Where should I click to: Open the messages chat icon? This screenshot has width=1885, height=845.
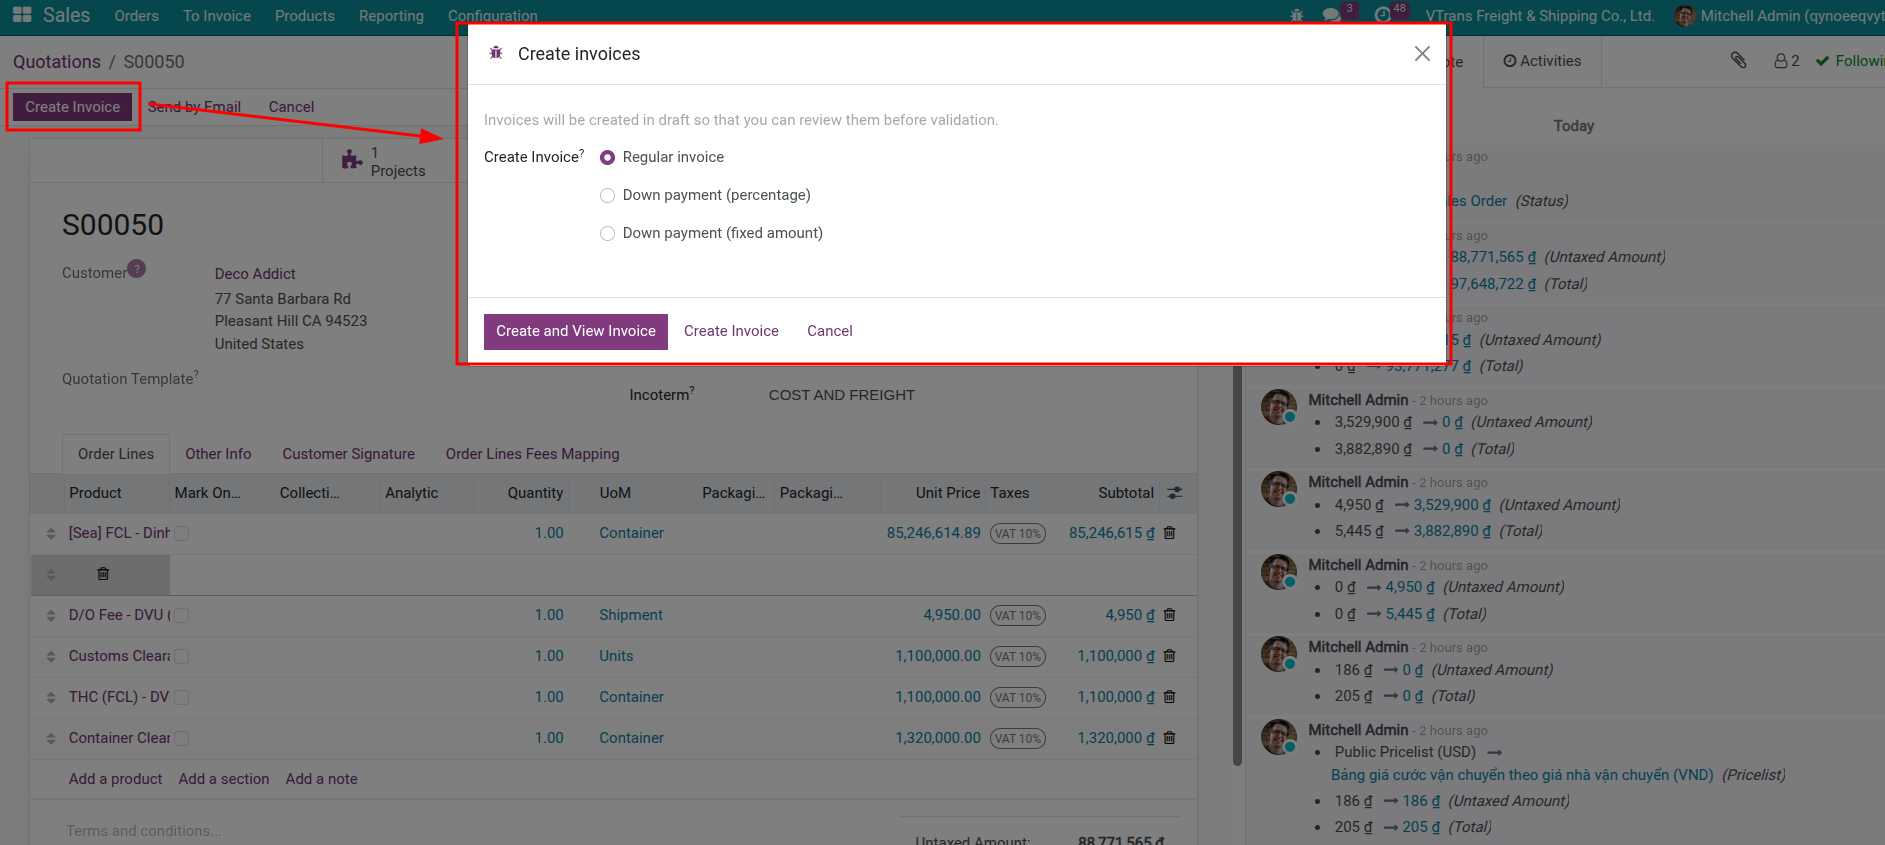click(x=1331, y=15)
